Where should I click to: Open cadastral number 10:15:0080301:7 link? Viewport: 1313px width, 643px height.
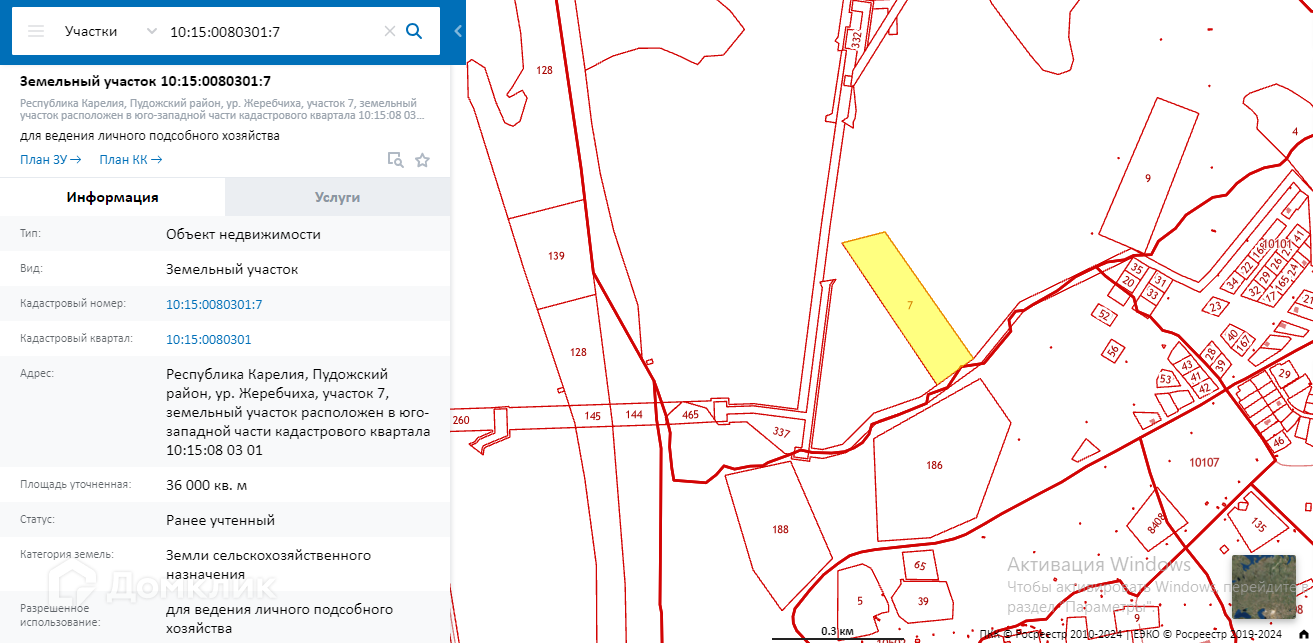tap(214, 304)
